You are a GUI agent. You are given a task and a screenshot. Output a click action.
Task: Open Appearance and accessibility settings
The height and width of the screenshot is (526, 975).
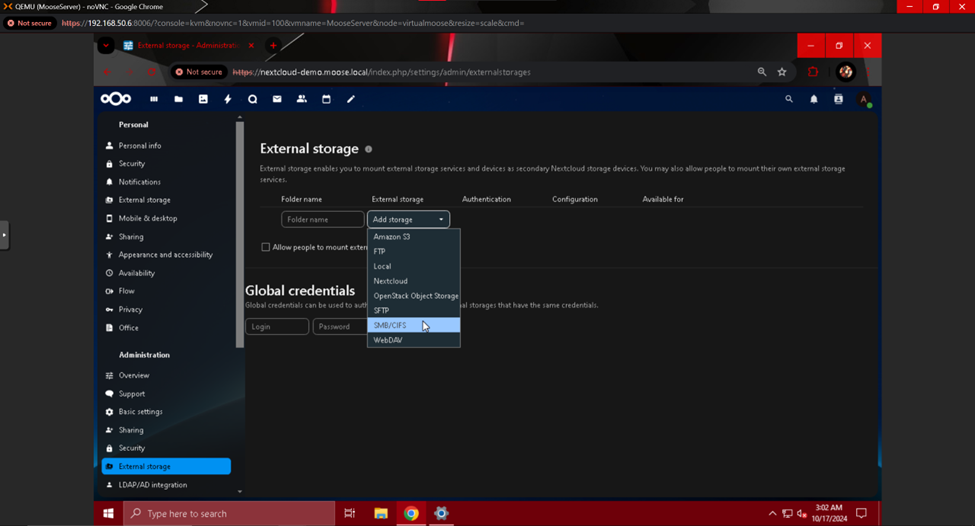(x=166, y=255)
